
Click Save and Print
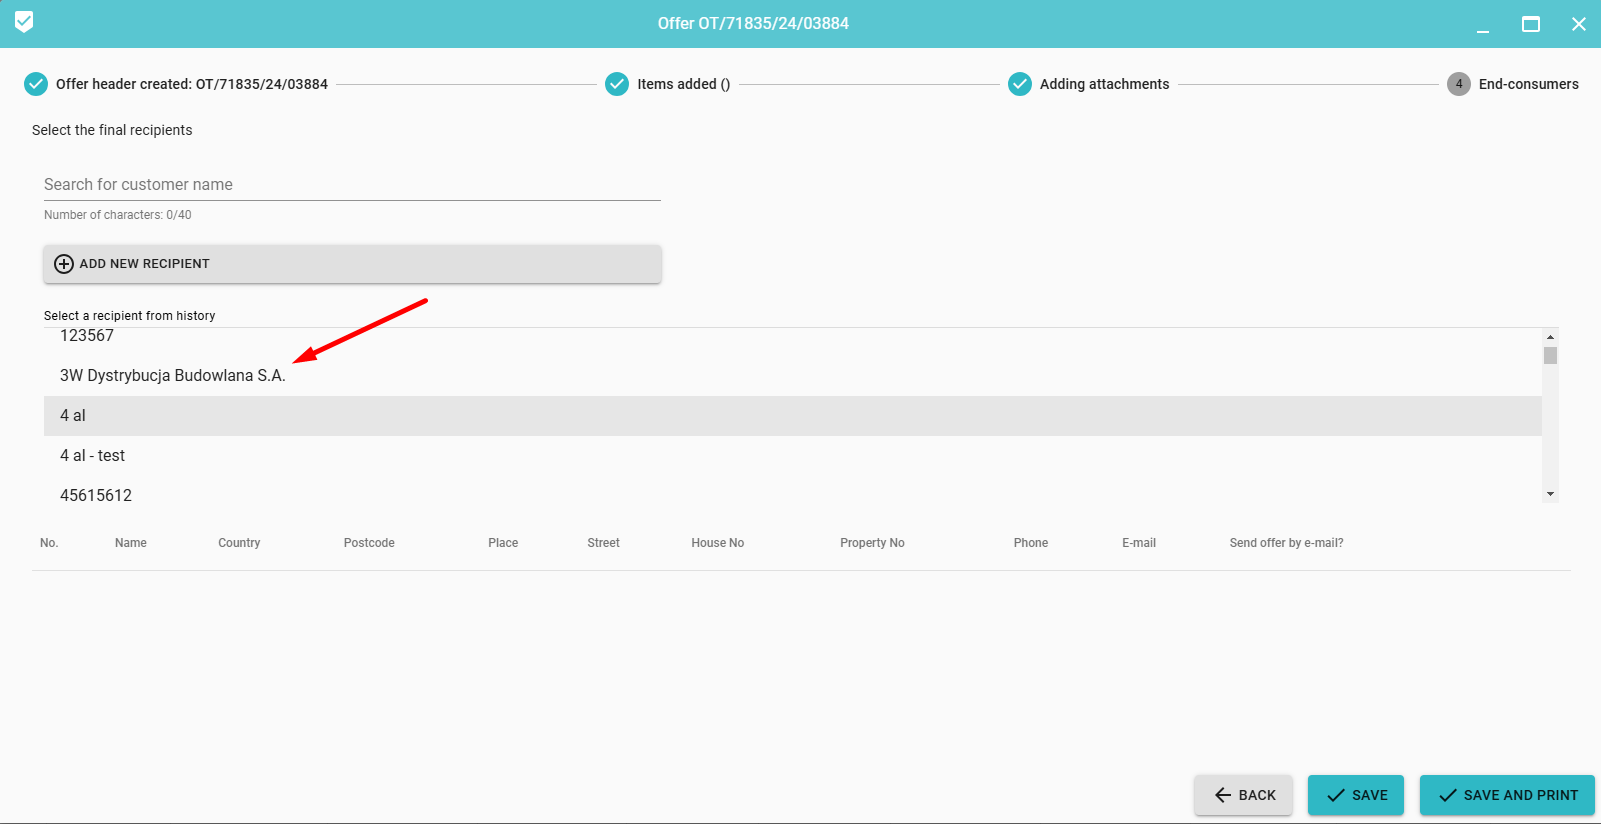(1507, 795)
